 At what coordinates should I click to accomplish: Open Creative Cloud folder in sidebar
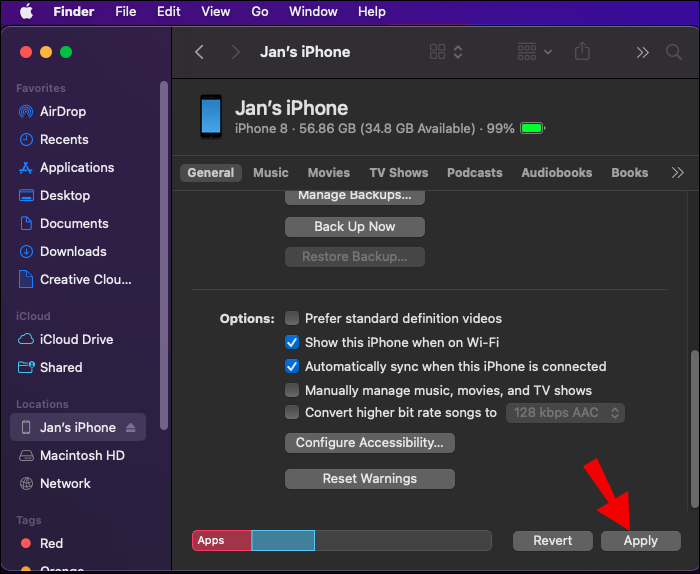click(75, 280)
